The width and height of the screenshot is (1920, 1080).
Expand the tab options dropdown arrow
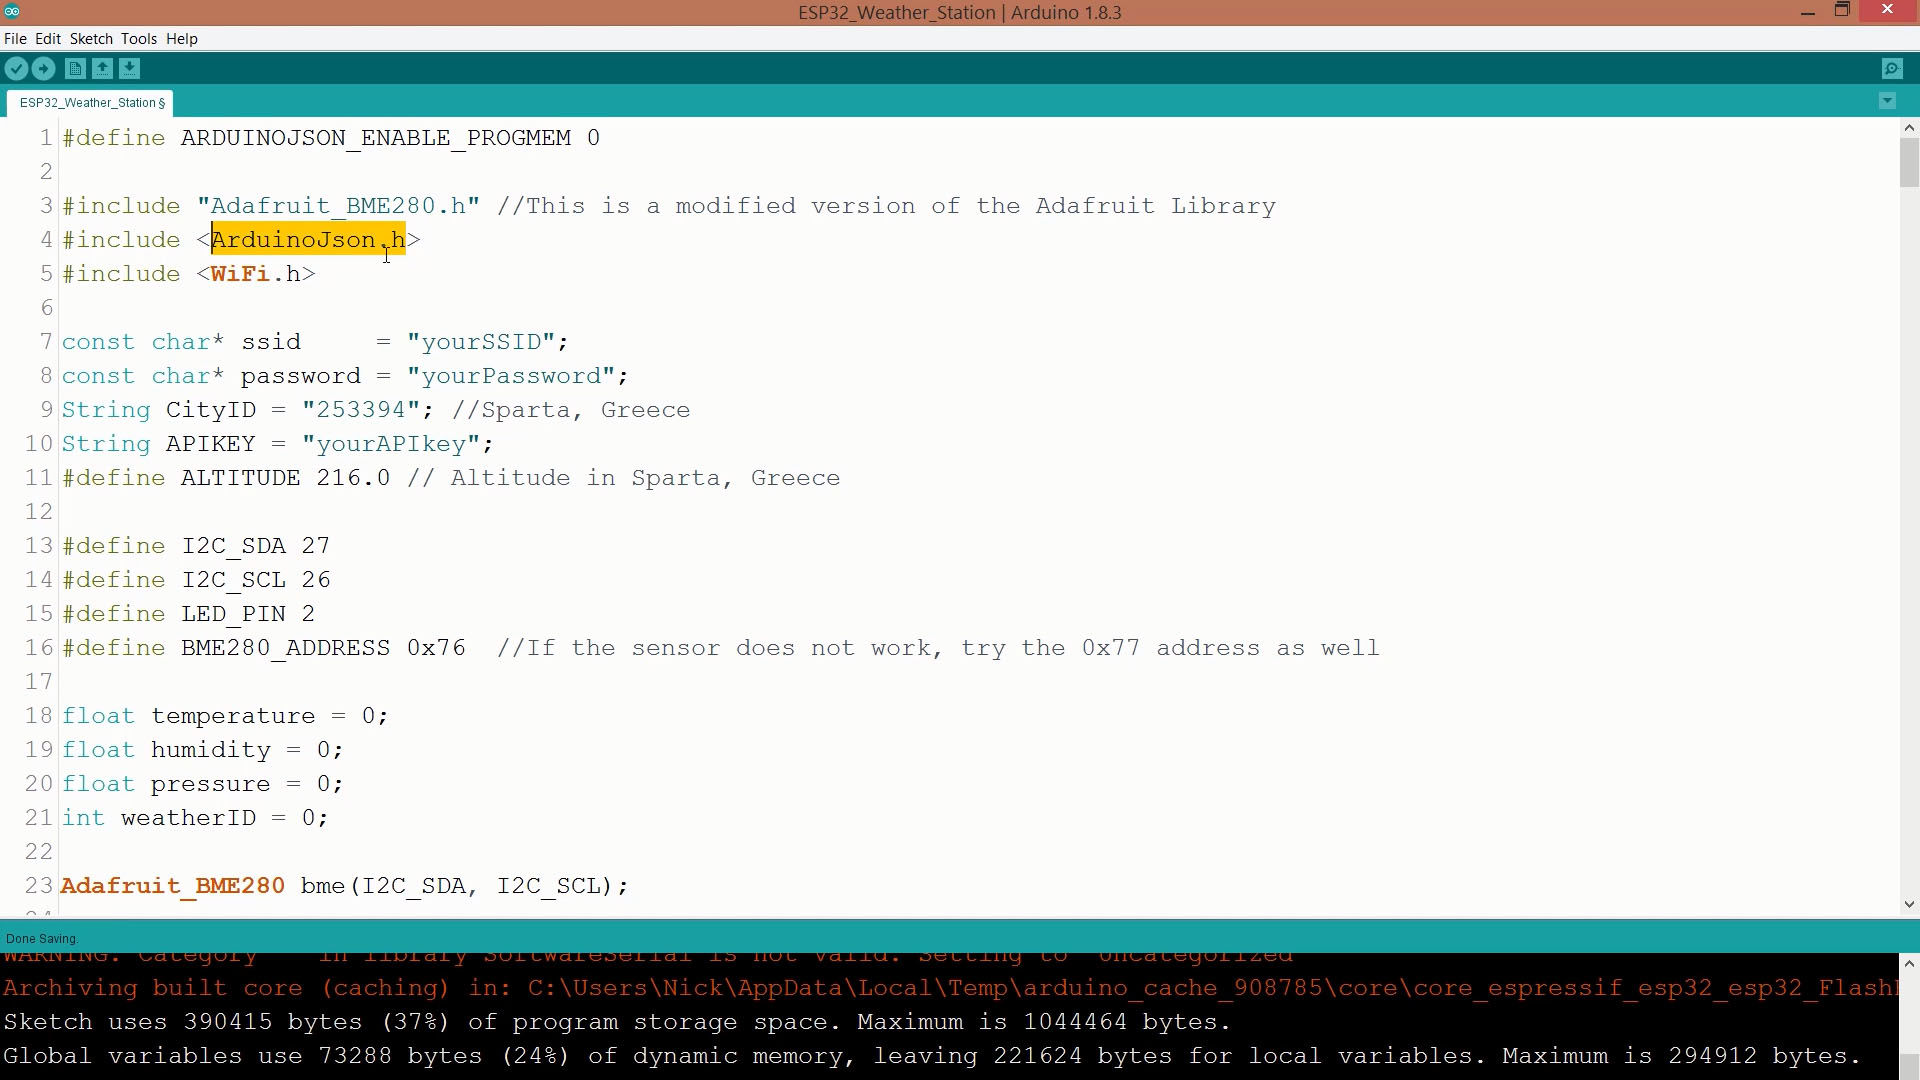(x=1887, y=101)
